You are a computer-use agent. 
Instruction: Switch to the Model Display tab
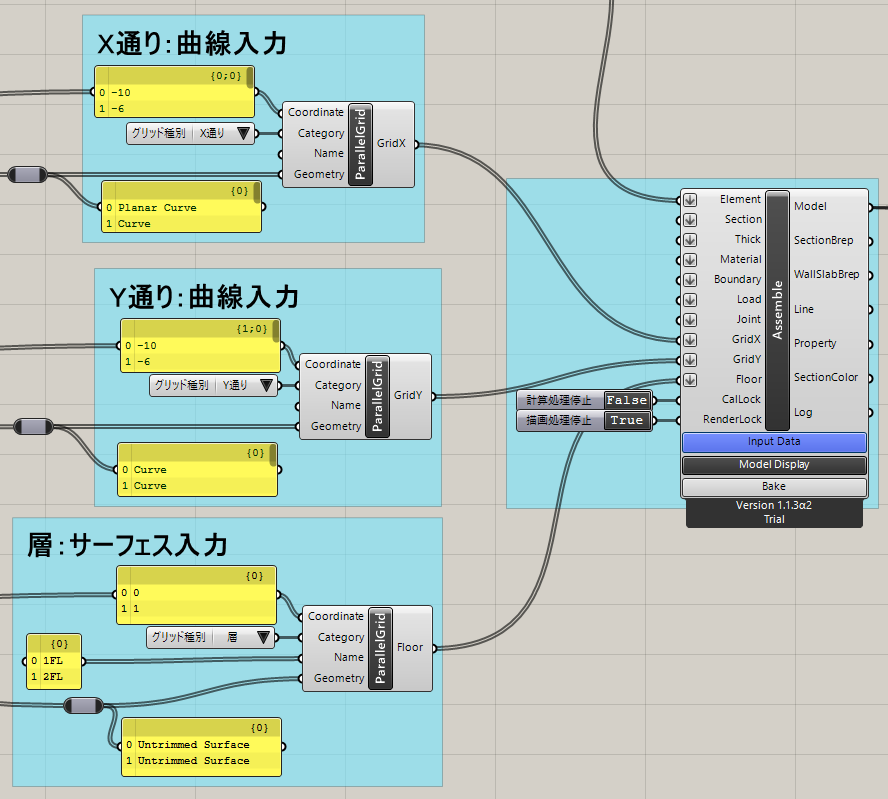pos(774,465)
